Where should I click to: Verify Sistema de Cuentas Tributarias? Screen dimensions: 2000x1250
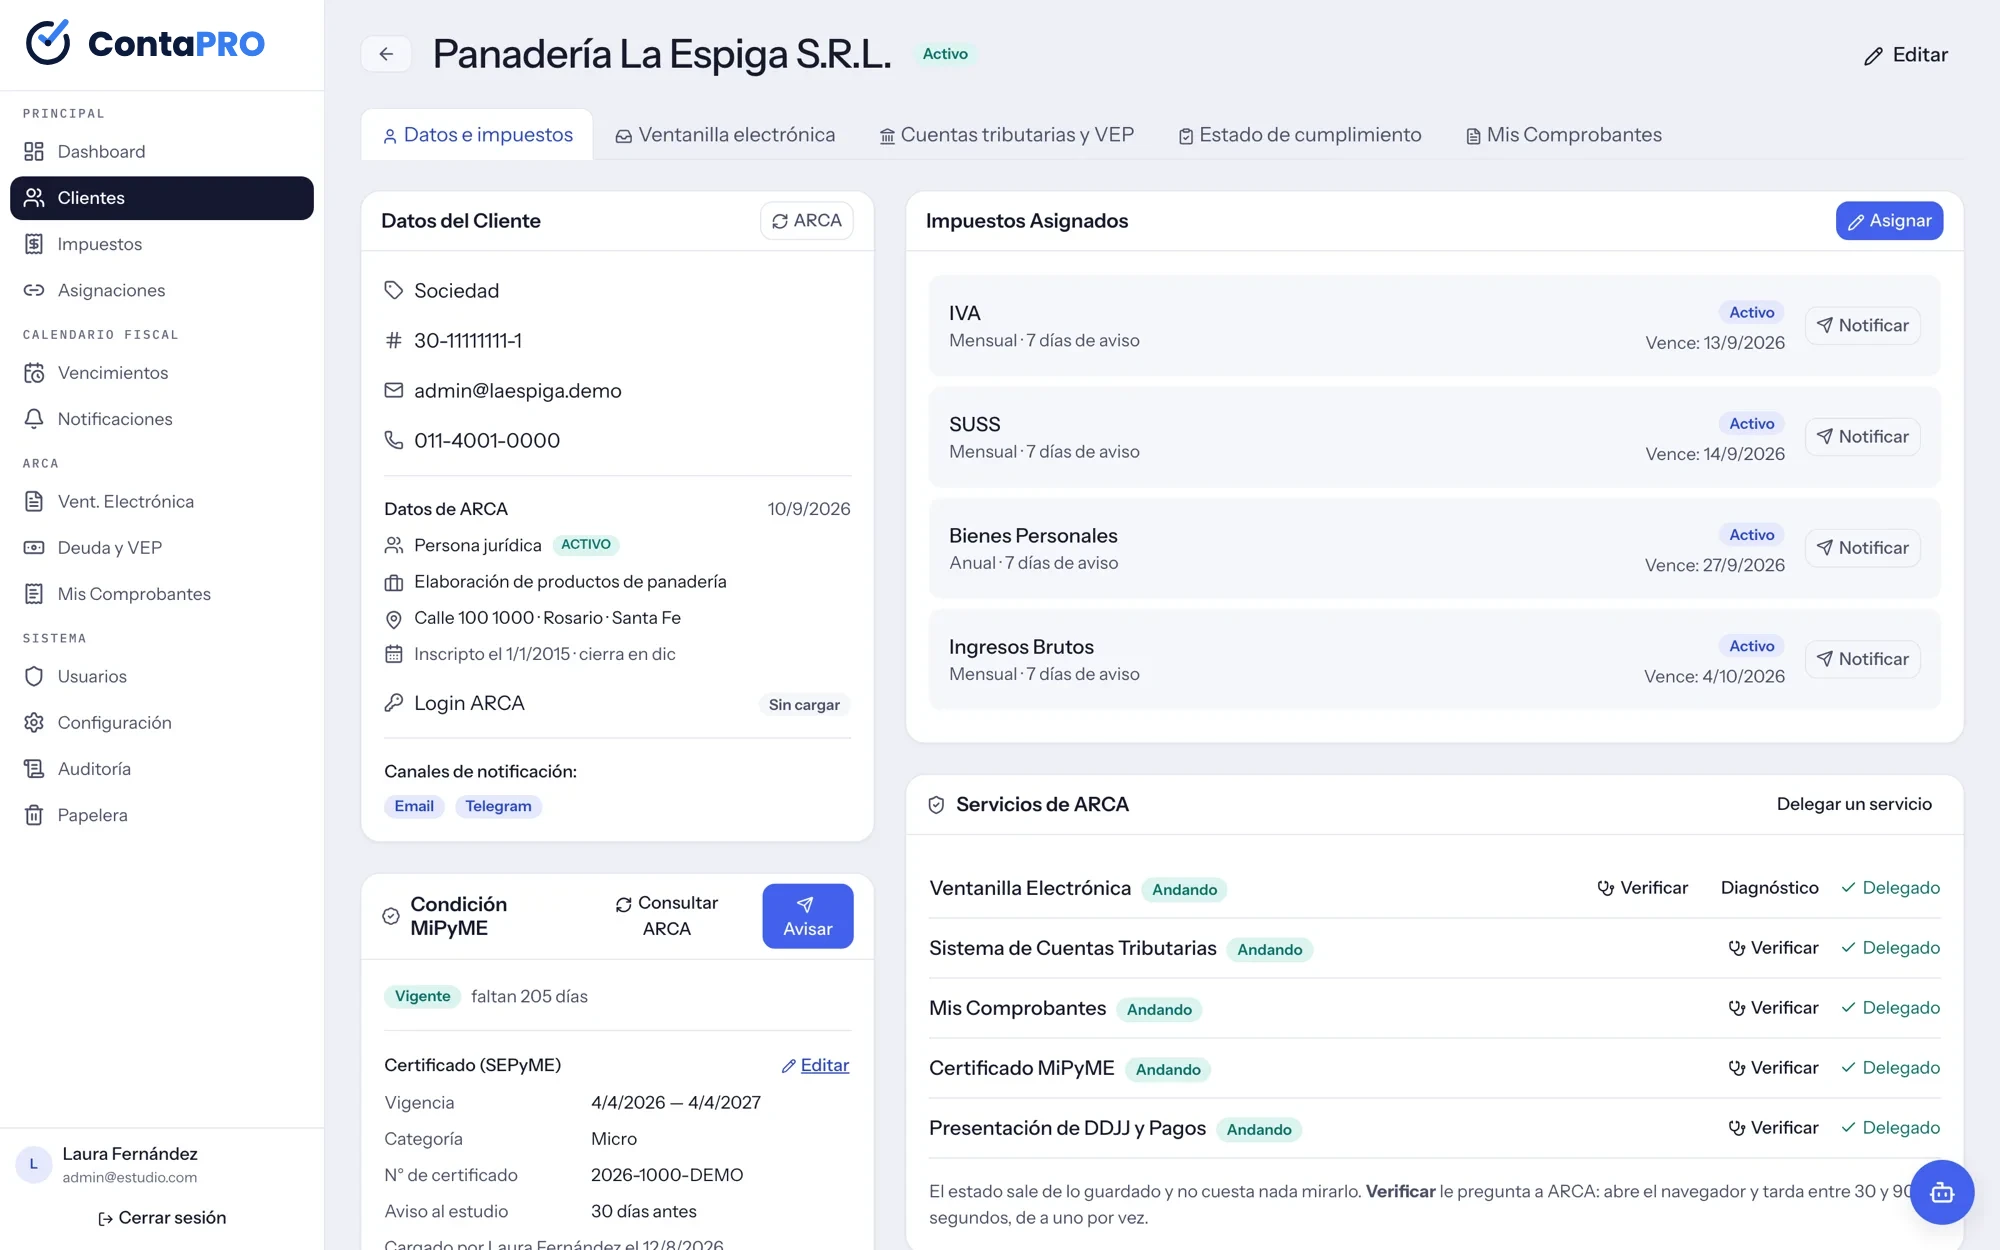1773,948
